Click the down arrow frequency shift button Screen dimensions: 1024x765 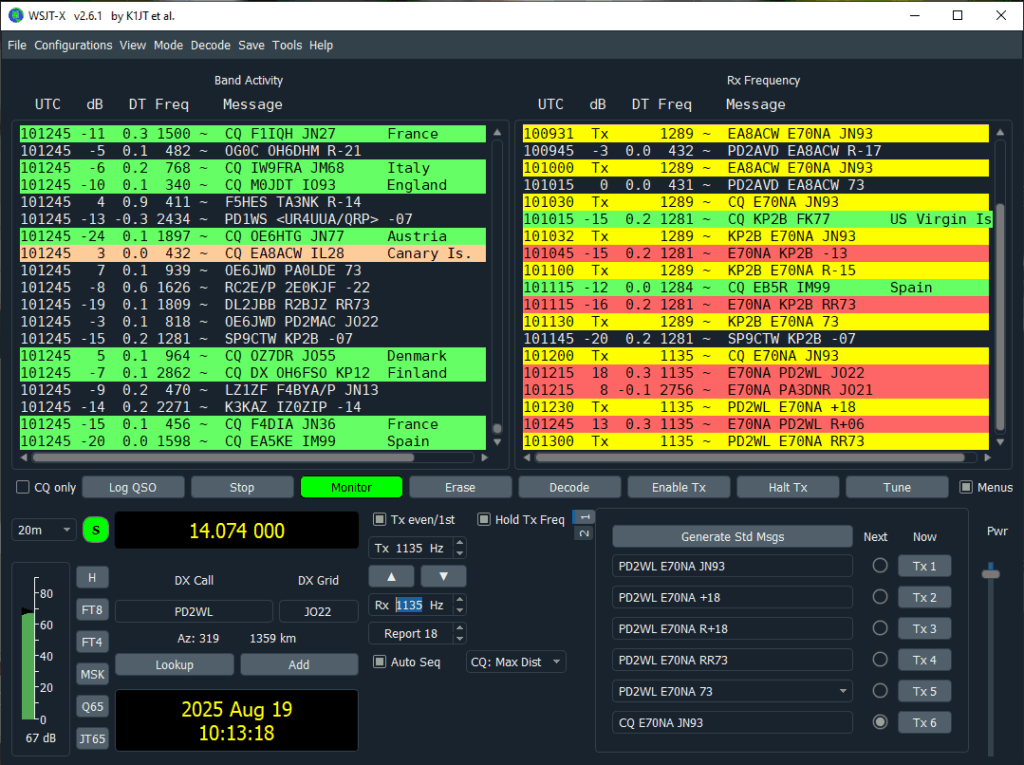(x=443, y=576)
